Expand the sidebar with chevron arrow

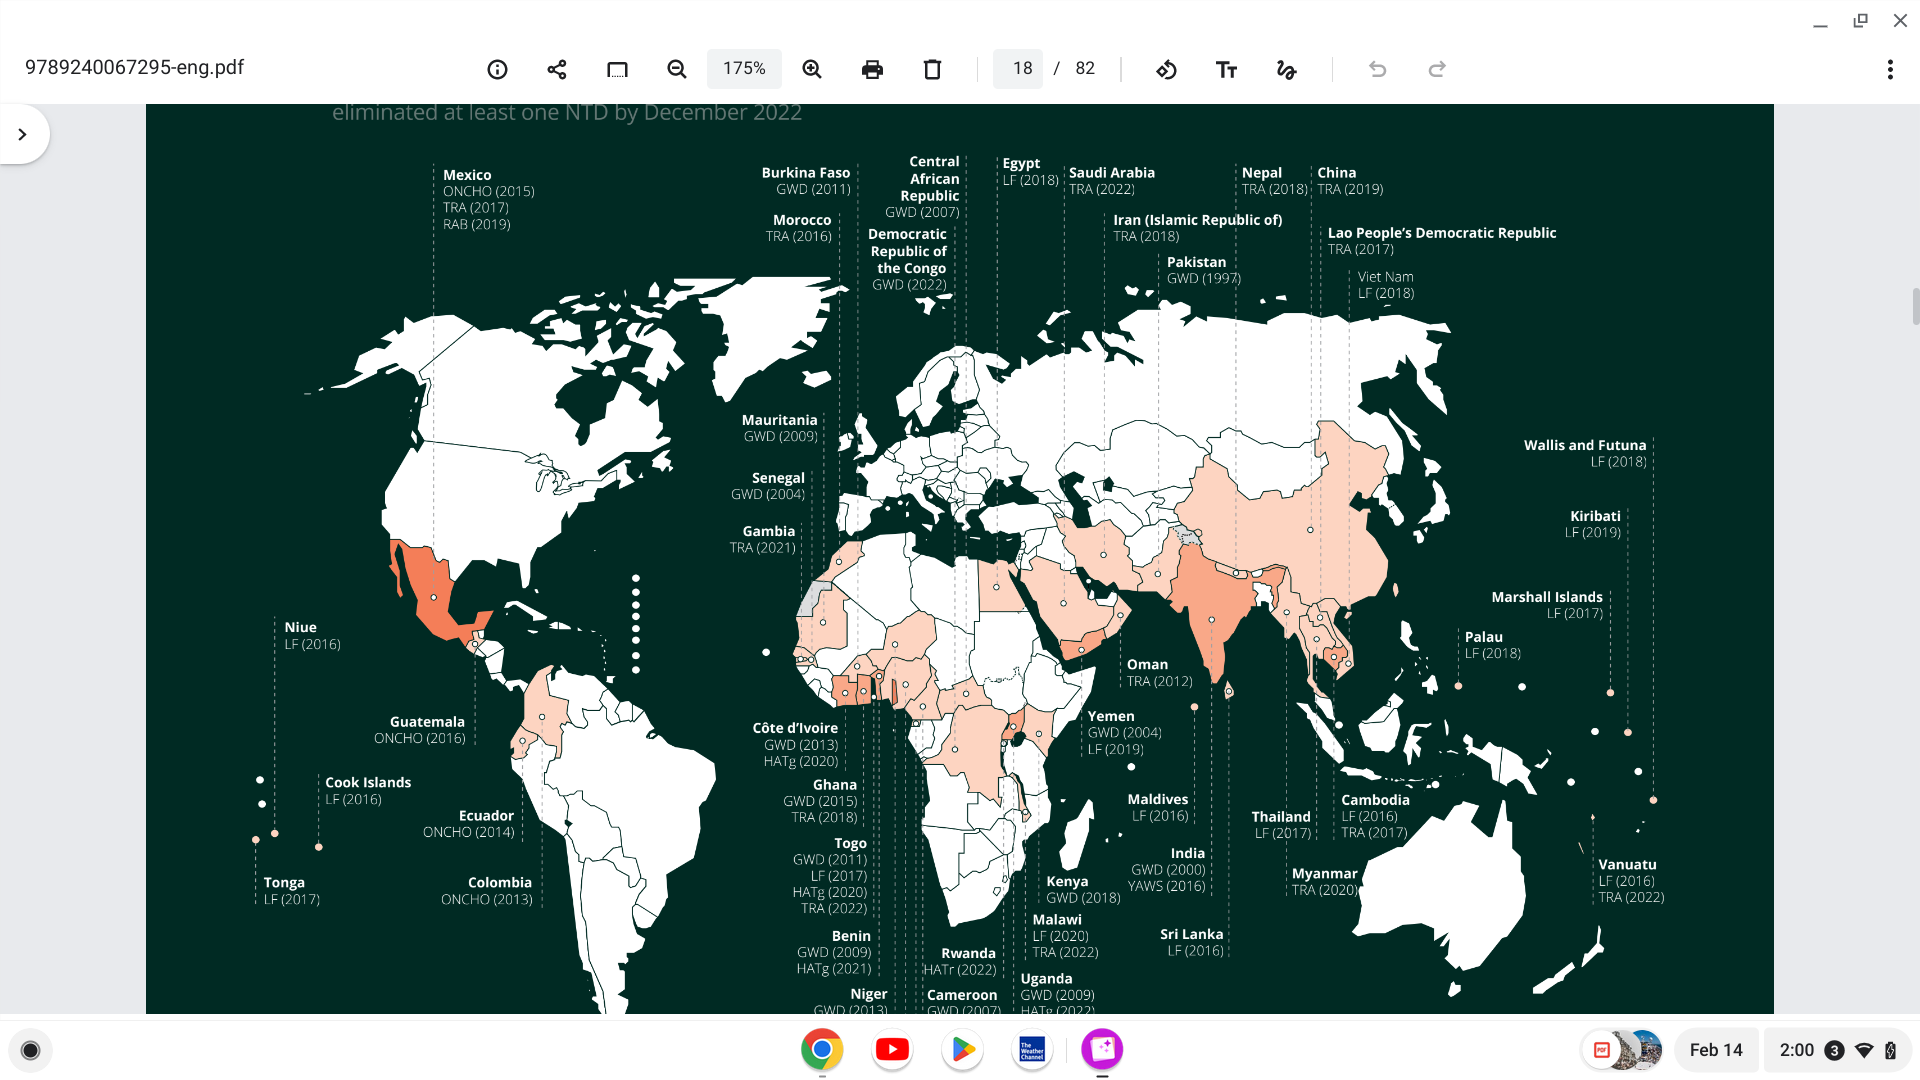(x=22, y=134)
